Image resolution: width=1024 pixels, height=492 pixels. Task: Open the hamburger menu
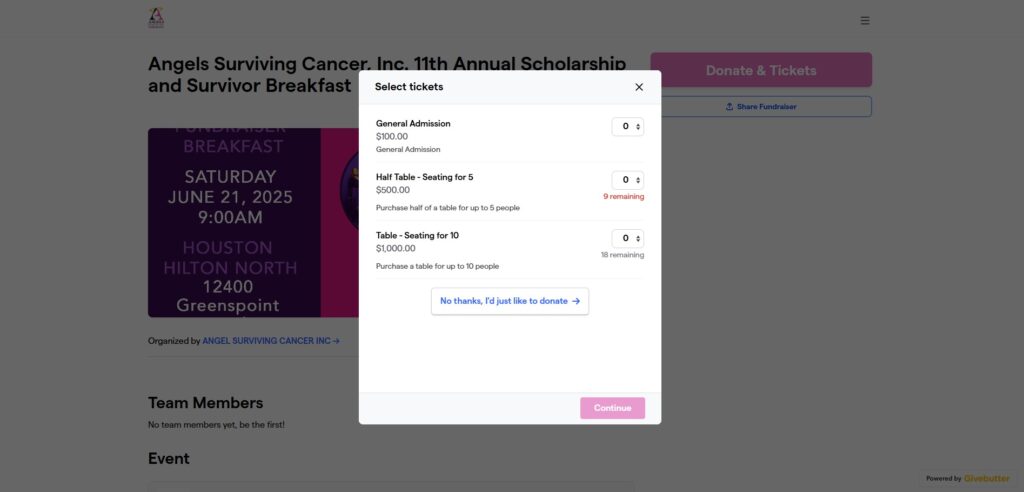tap(865, 20)
